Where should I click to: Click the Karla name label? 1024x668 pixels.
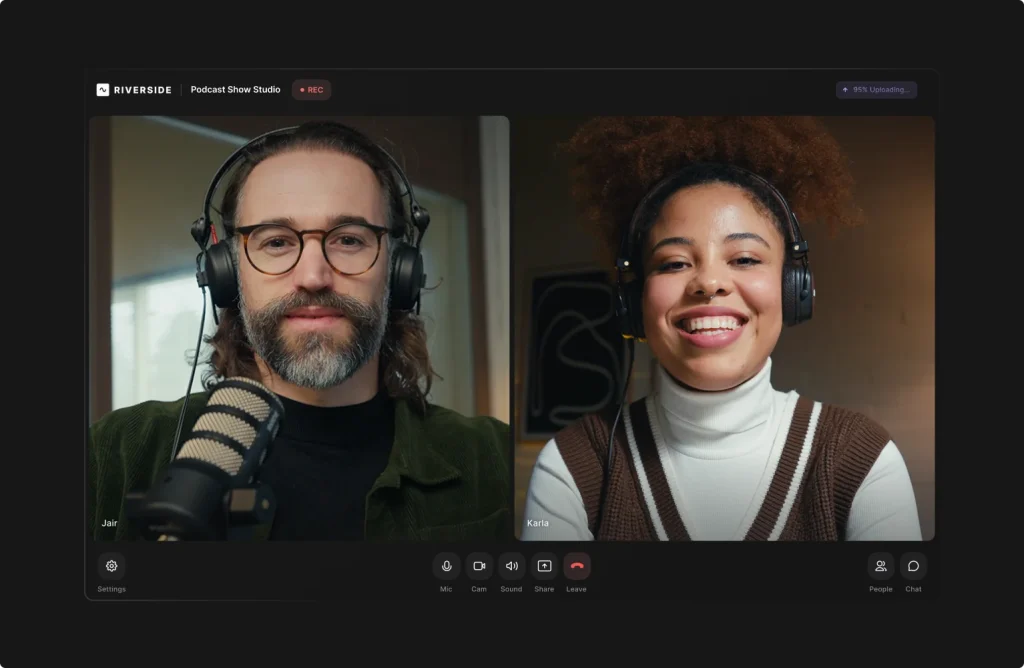537,522
